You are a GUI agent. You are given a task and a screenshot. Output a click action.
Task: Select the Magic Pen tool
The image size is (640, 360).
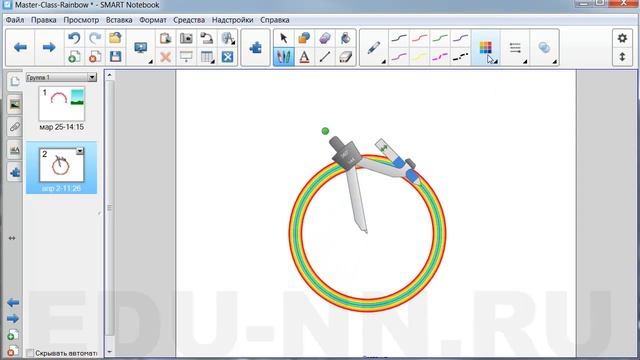point(325,38)
